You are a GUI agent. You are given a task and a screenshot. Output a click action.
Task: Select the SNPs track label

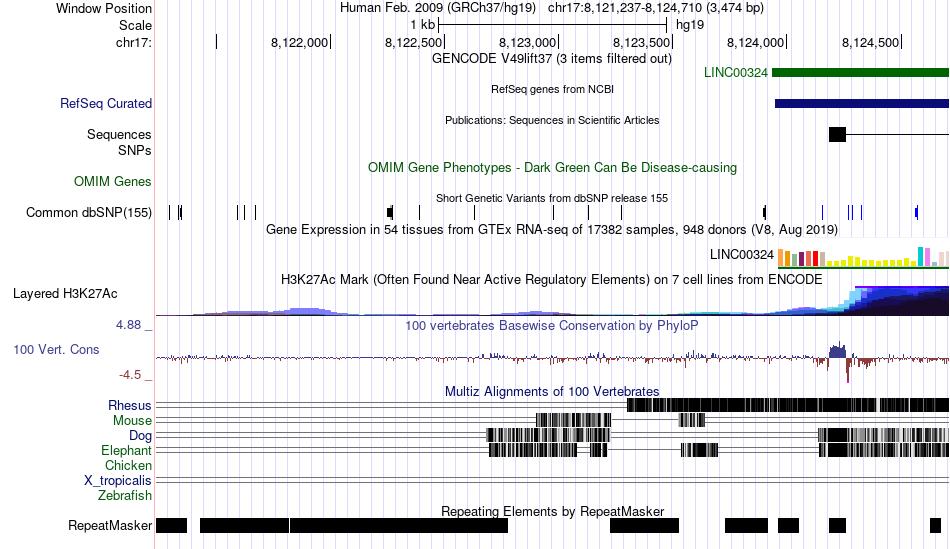pos(135,150)
